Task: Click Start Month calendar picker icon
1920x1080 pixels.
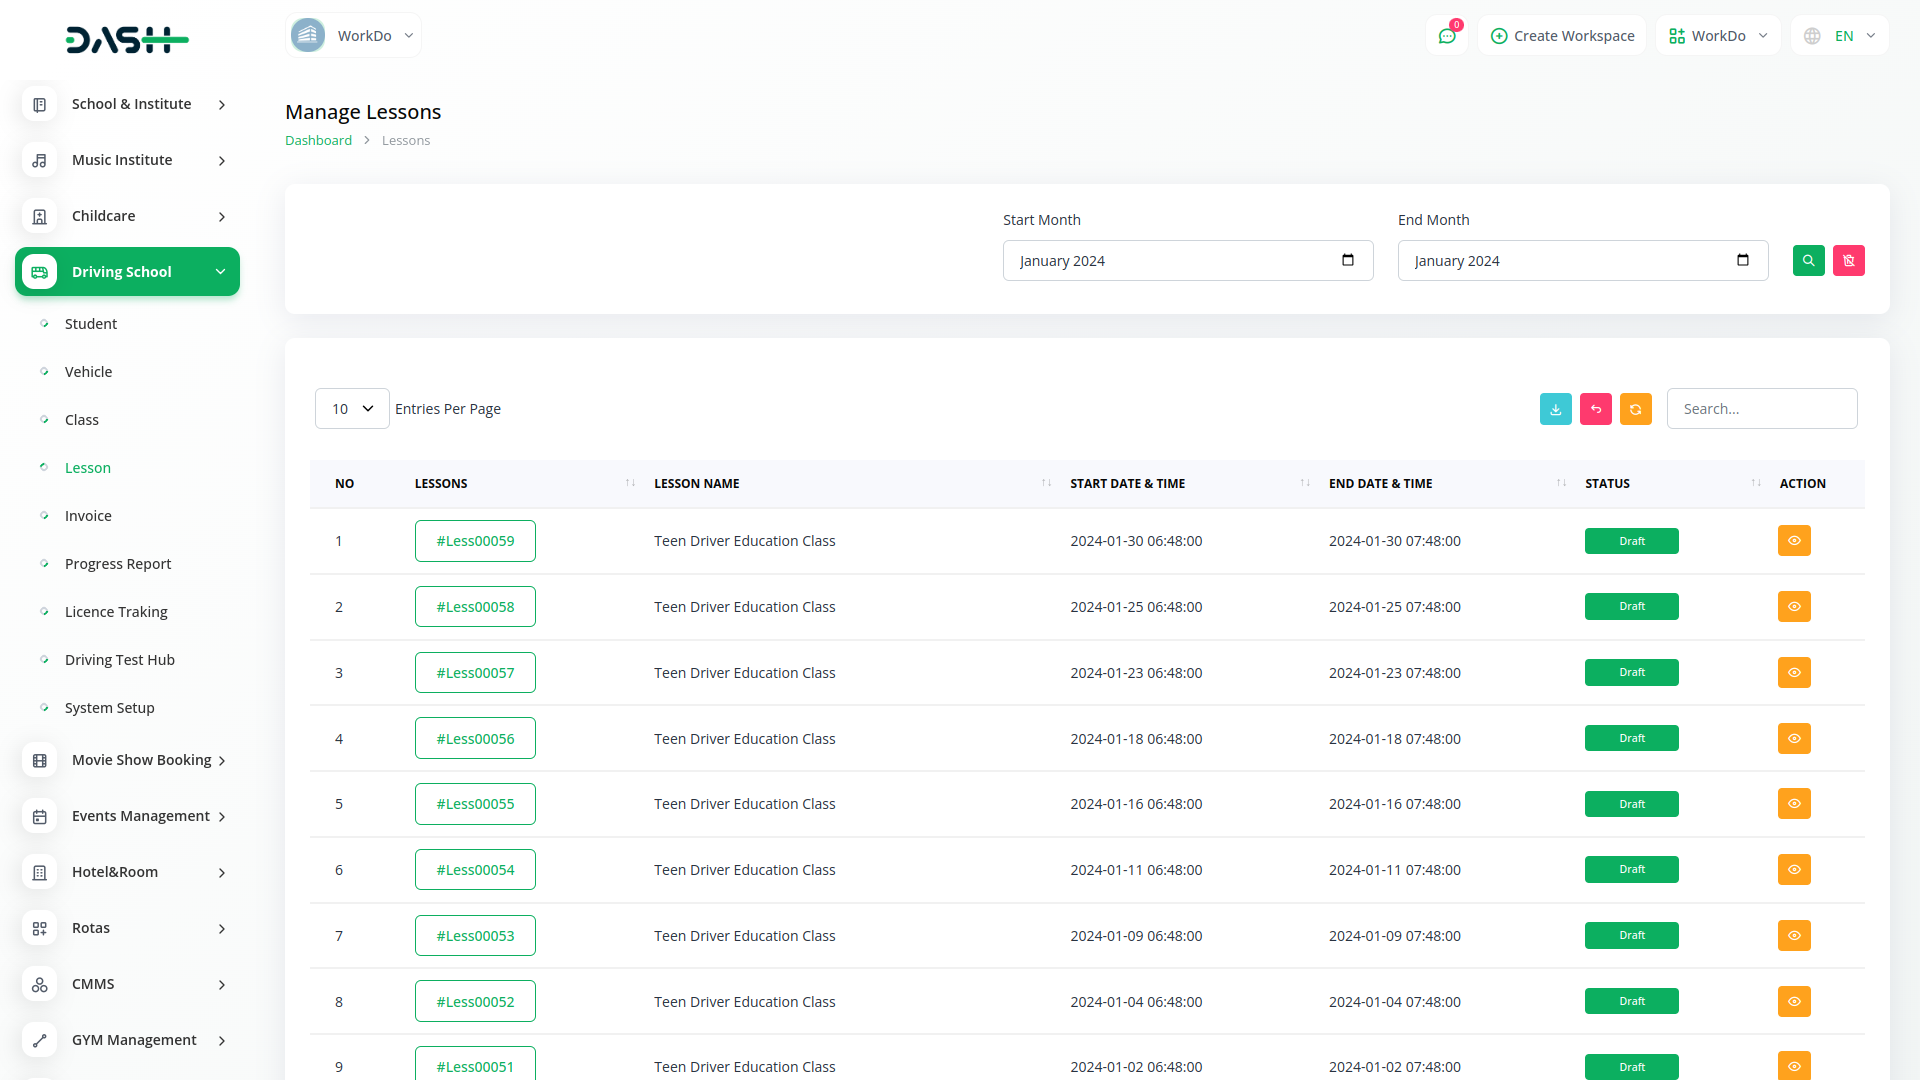Action: click(1347, 261)
